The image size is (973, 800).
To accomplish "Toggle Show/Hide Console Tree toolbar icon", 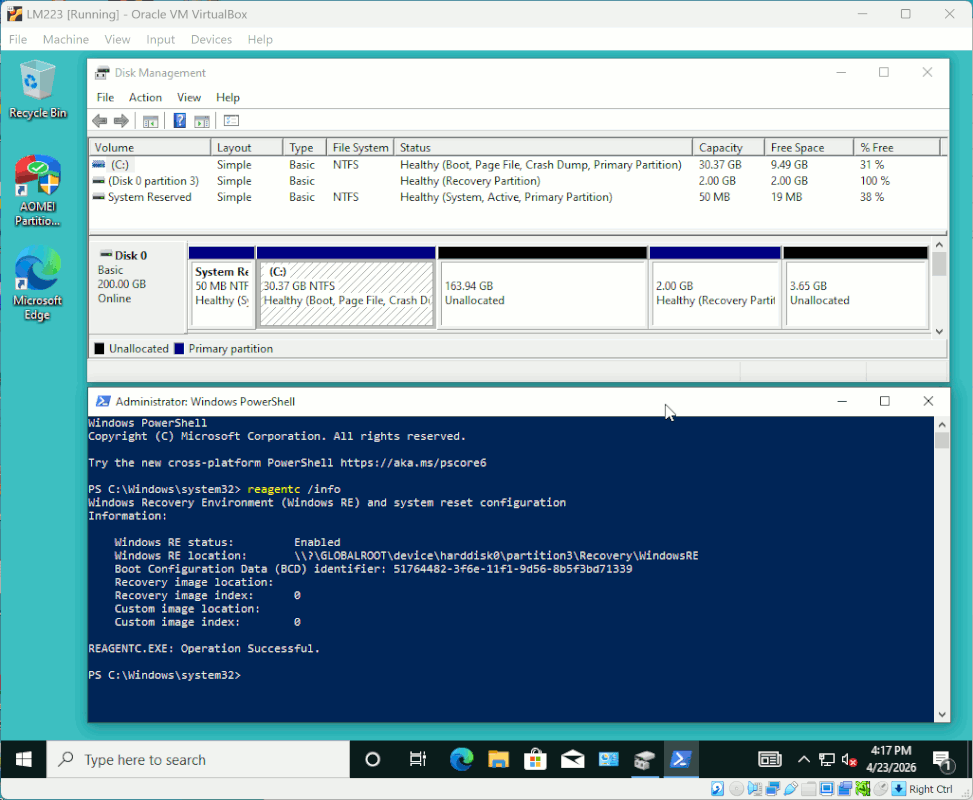I will (x=150, y=121).
